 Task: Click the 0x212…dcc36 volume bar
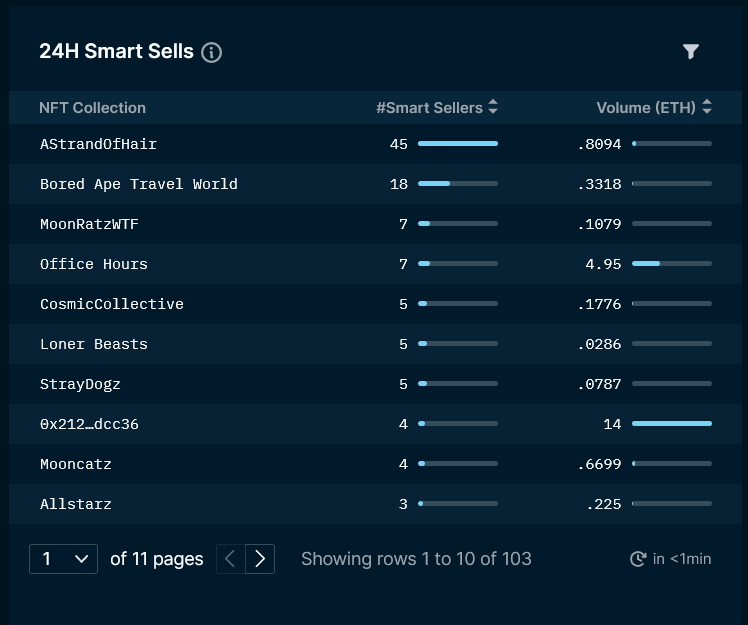(672, 424)
